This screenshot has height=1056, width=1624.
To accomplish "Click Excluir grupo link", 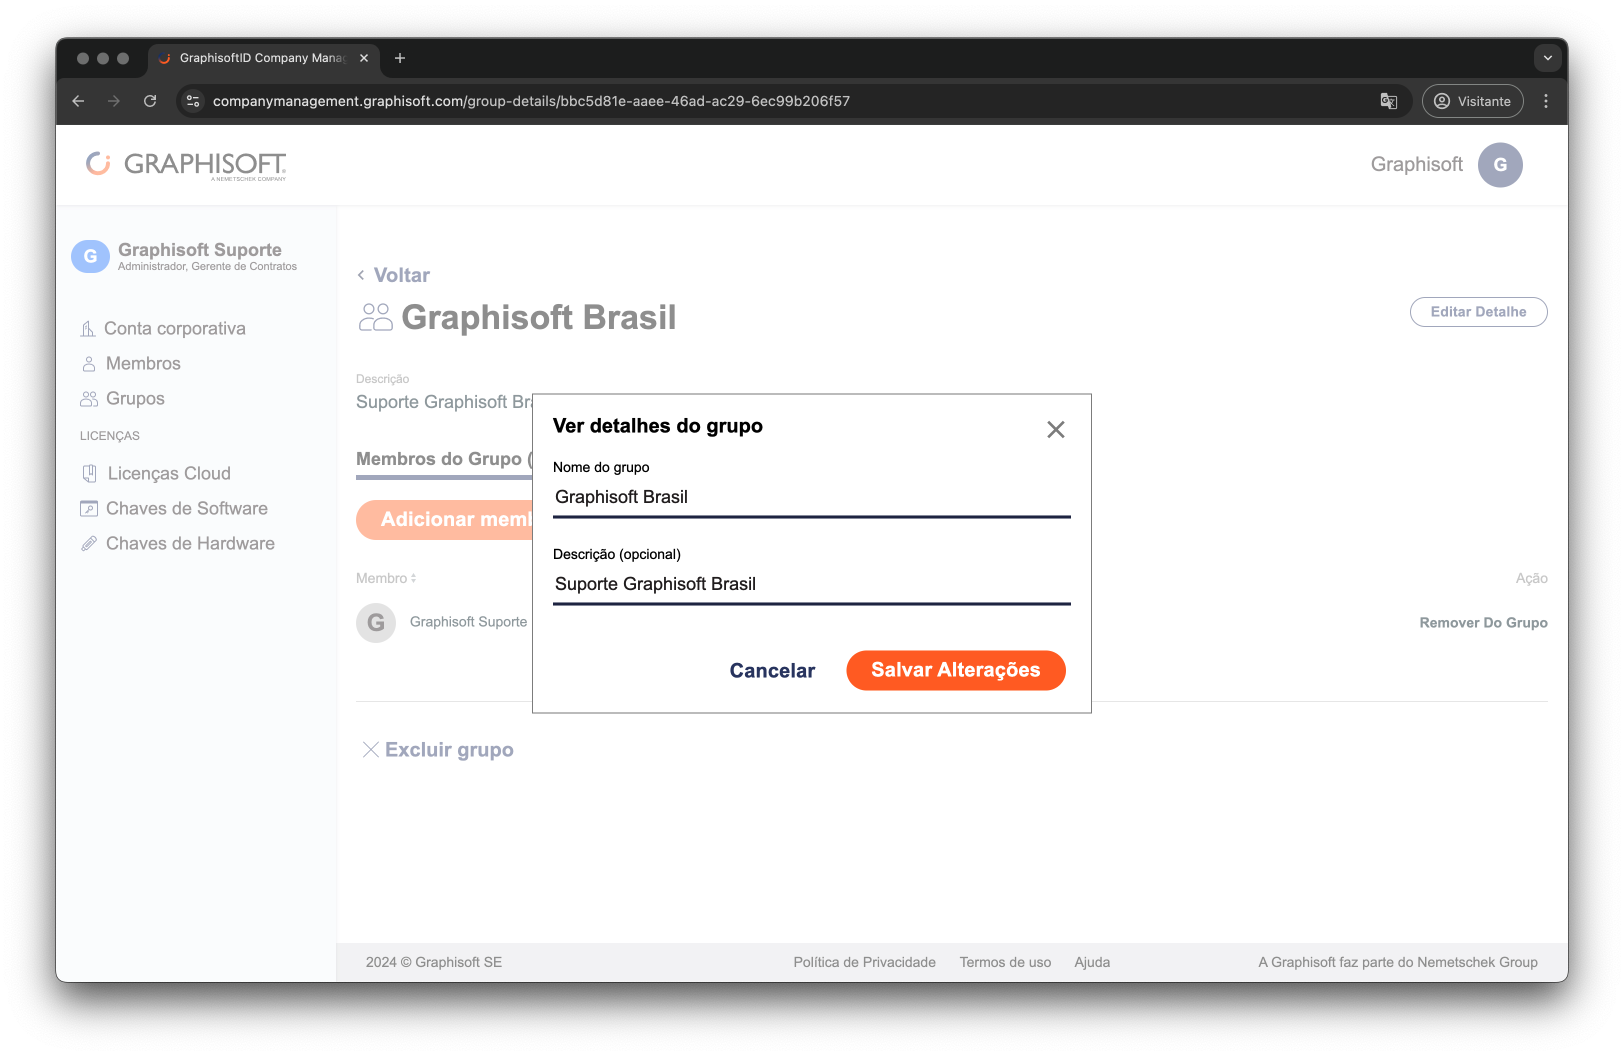I will coord(449,750).
